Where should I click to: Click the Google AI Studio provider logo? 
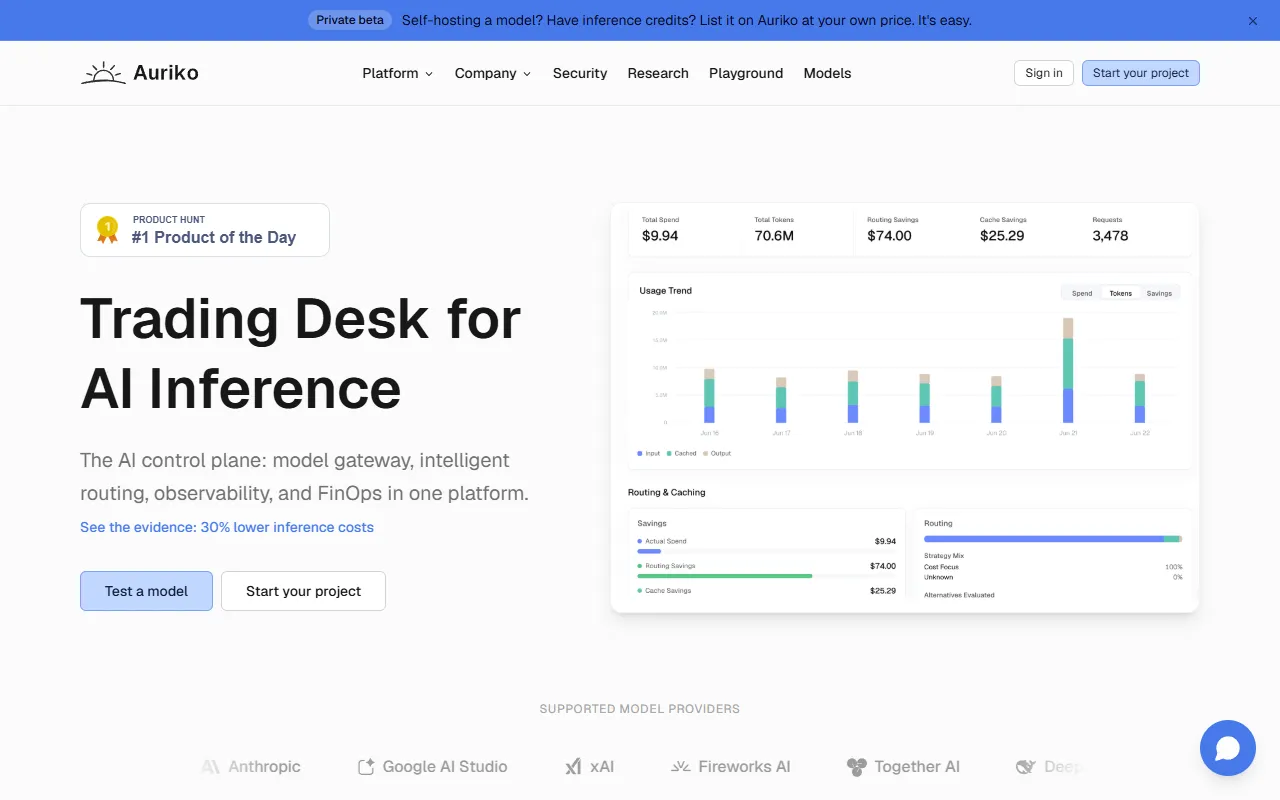coord(433,767)
